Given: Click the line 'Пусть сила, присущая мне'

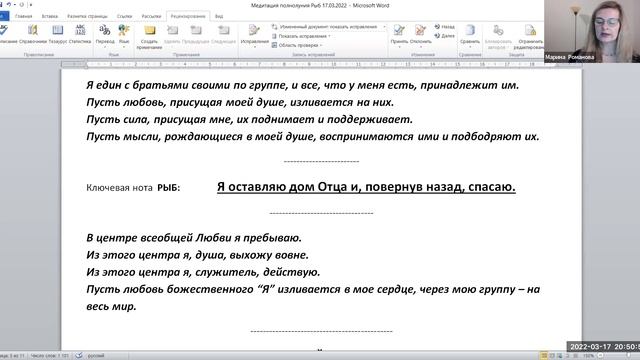Looking at the screenshot, I should [x=249, y=120].
